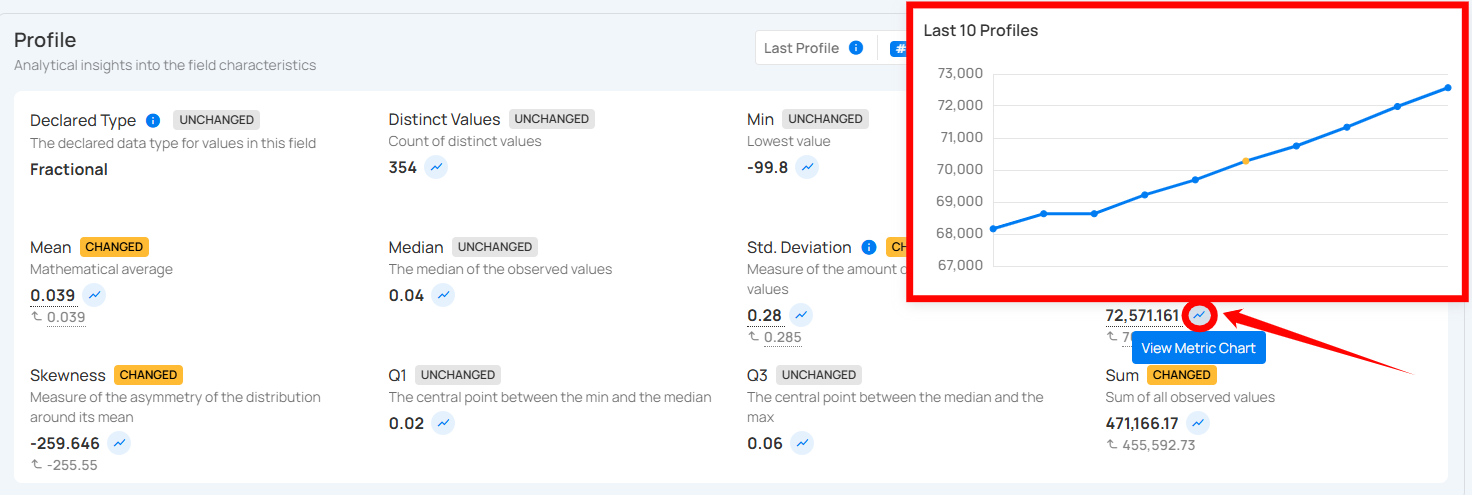Select the yellow data point on the chart
Screen dimensions: 1472x495
(x=1245, y=161)
